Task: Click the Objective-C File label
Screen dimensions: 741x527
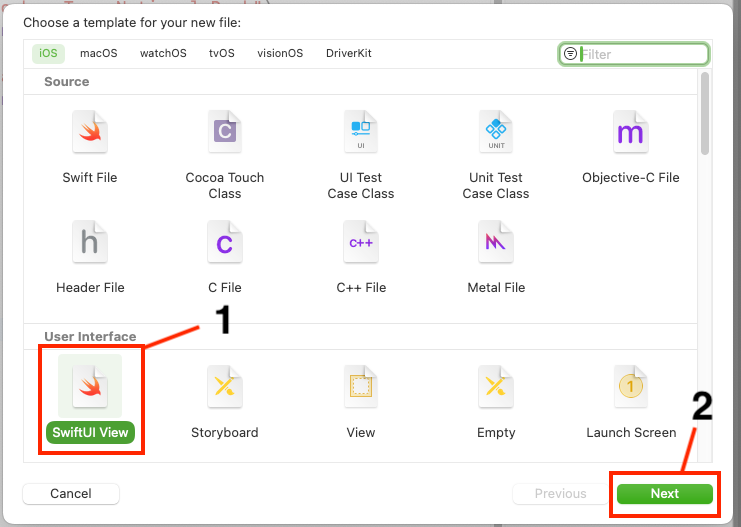Action: [x=630, y=178]
